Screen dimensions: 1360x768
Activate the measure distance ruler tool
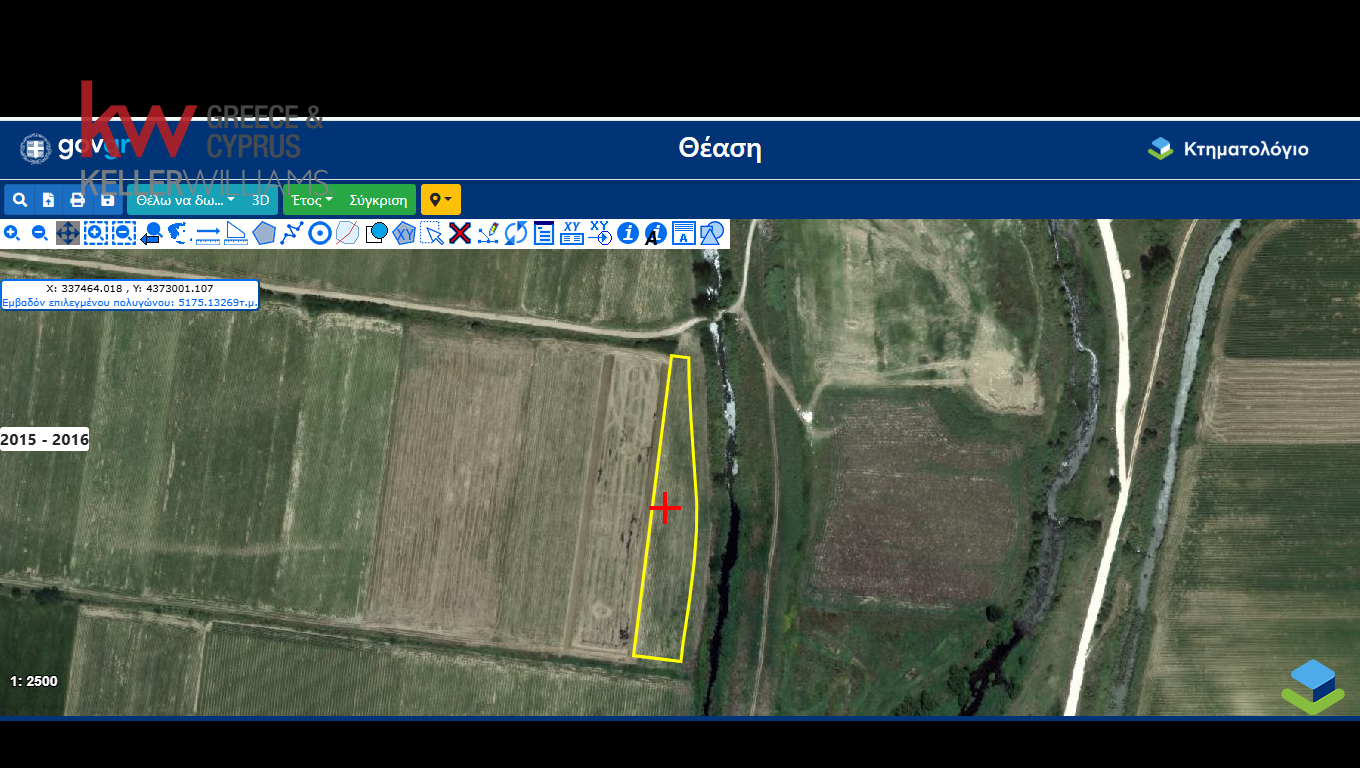tap(208, 234)
